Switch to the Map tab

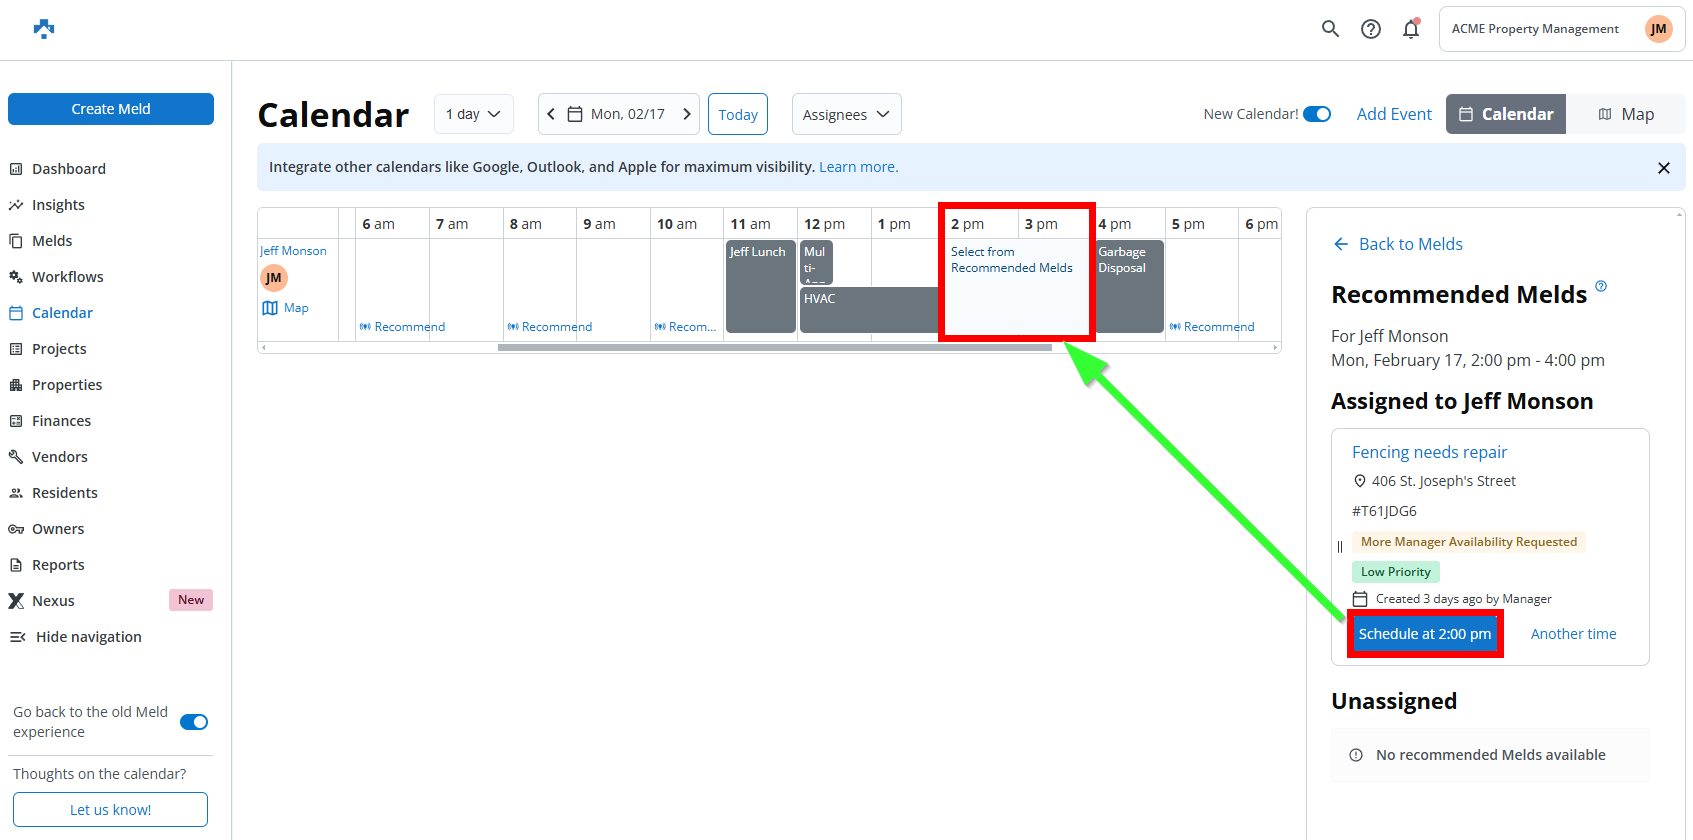coord(1625,114)
